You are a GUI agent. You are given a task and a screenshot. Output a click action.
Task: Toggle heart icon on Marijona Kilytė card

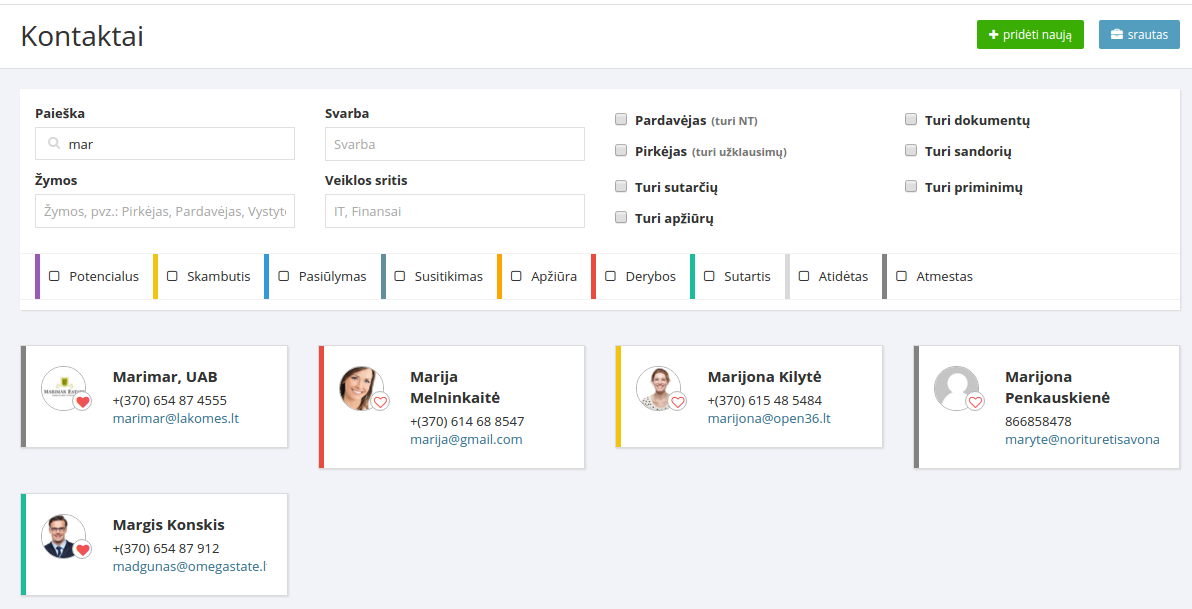click(x=678, y=402)
